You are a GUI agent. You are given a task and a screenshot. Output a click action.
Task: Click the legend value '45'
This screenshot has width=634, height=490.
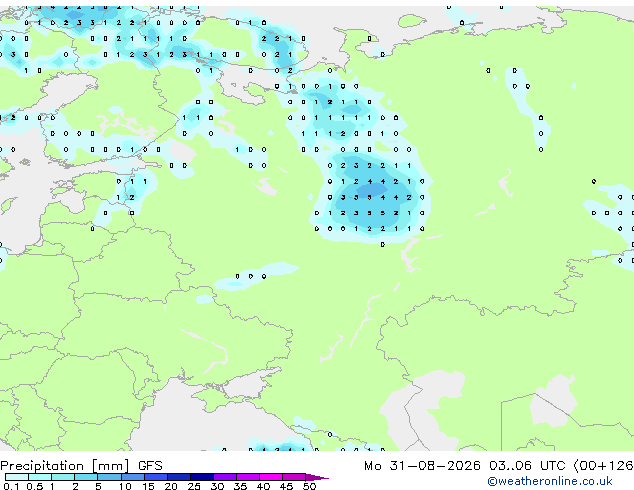click(x=286, y=486)
